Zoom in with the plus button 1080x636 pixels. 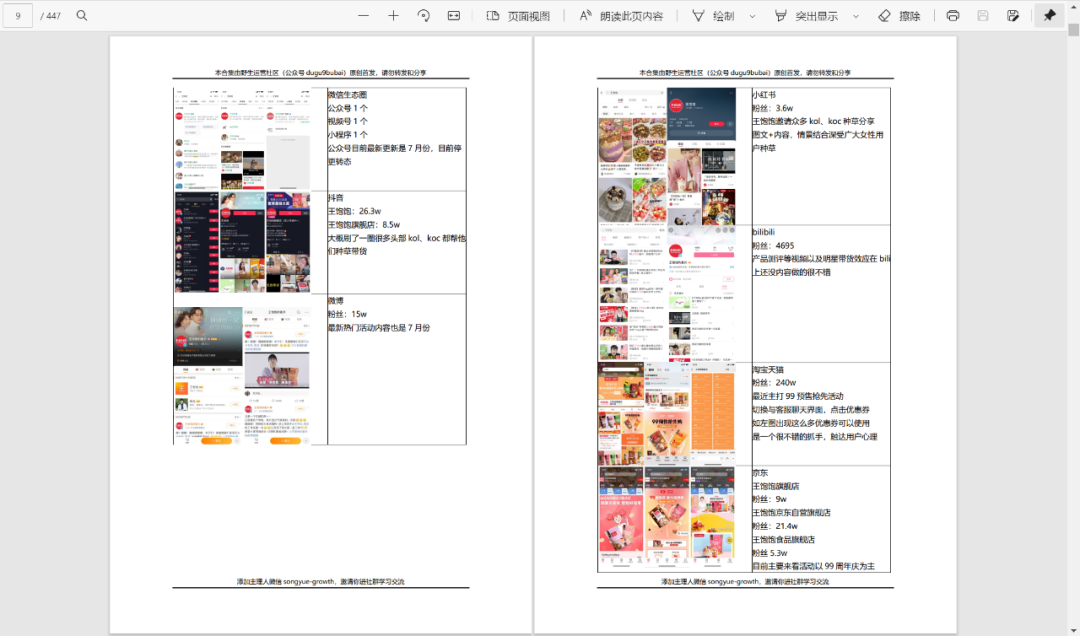393,15
